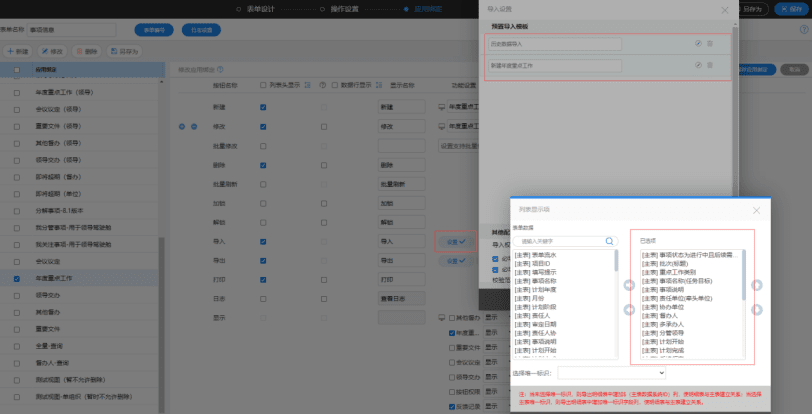Open the 显示 dropdown beside 会议议定
Image resolution: width=812 pixels, height=415 pixels.
tap(496, 362)
